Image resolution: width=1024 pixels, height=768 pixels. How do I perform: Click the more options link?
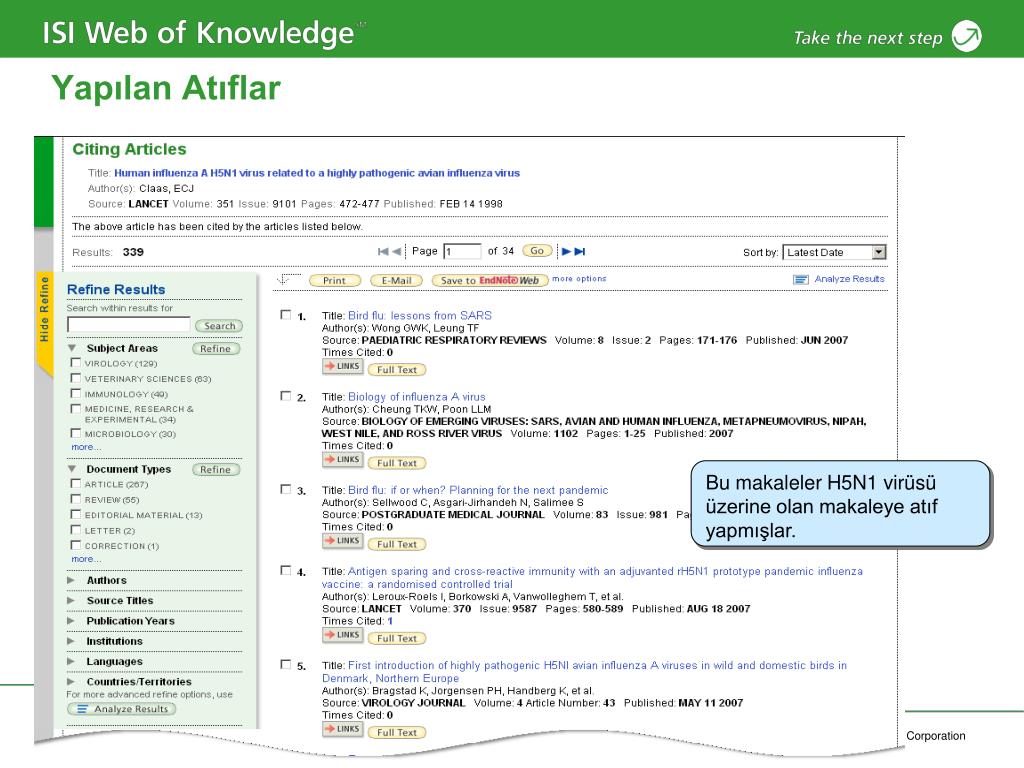click(x=579, y=279)
